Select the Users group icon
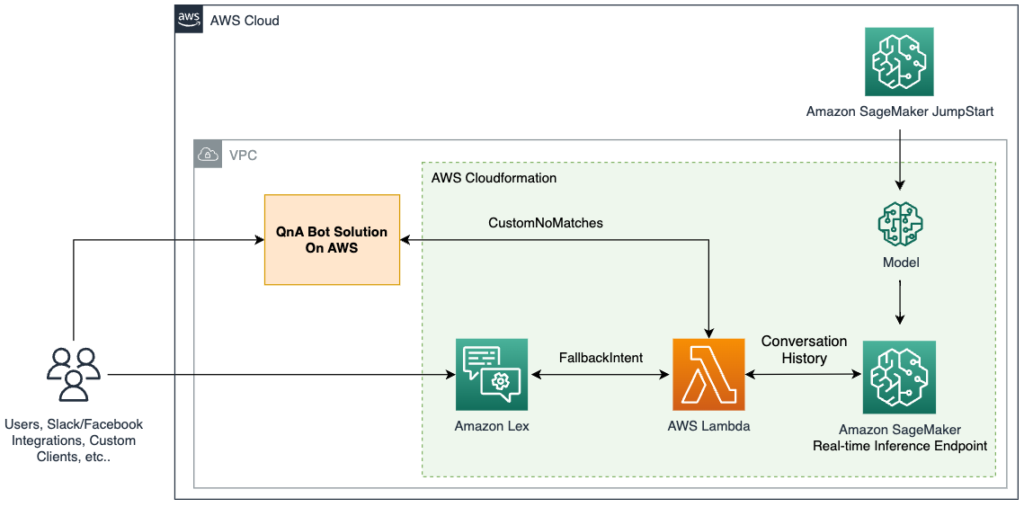The image size is (1024, 507). 72,374
